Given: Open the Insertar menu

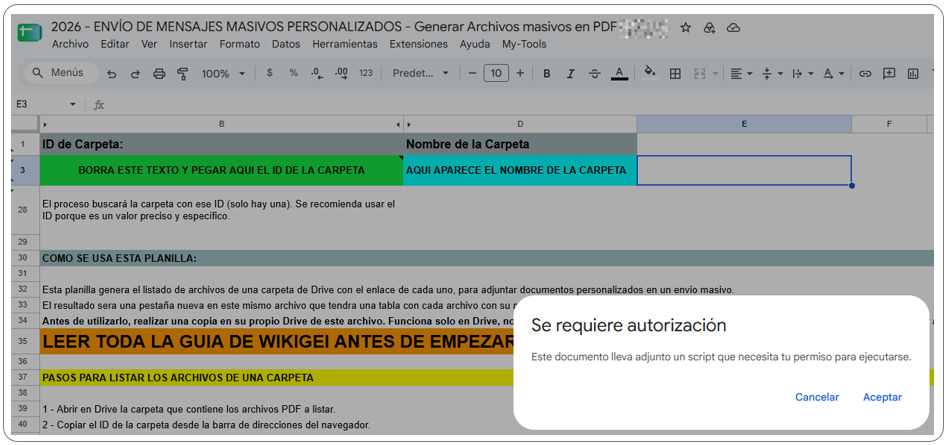Looking at the screenshot, I should [188, 44].
